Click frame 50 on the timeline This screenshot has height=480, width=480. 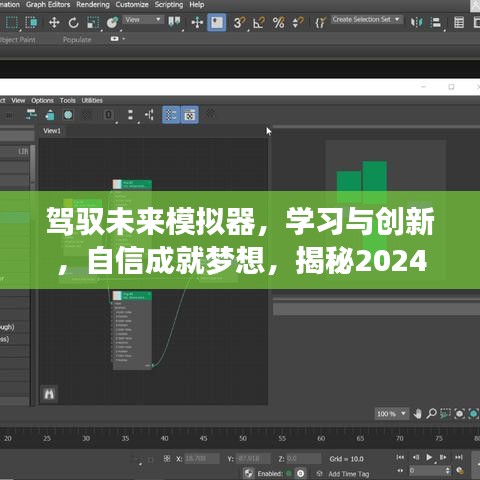point(243,438)
